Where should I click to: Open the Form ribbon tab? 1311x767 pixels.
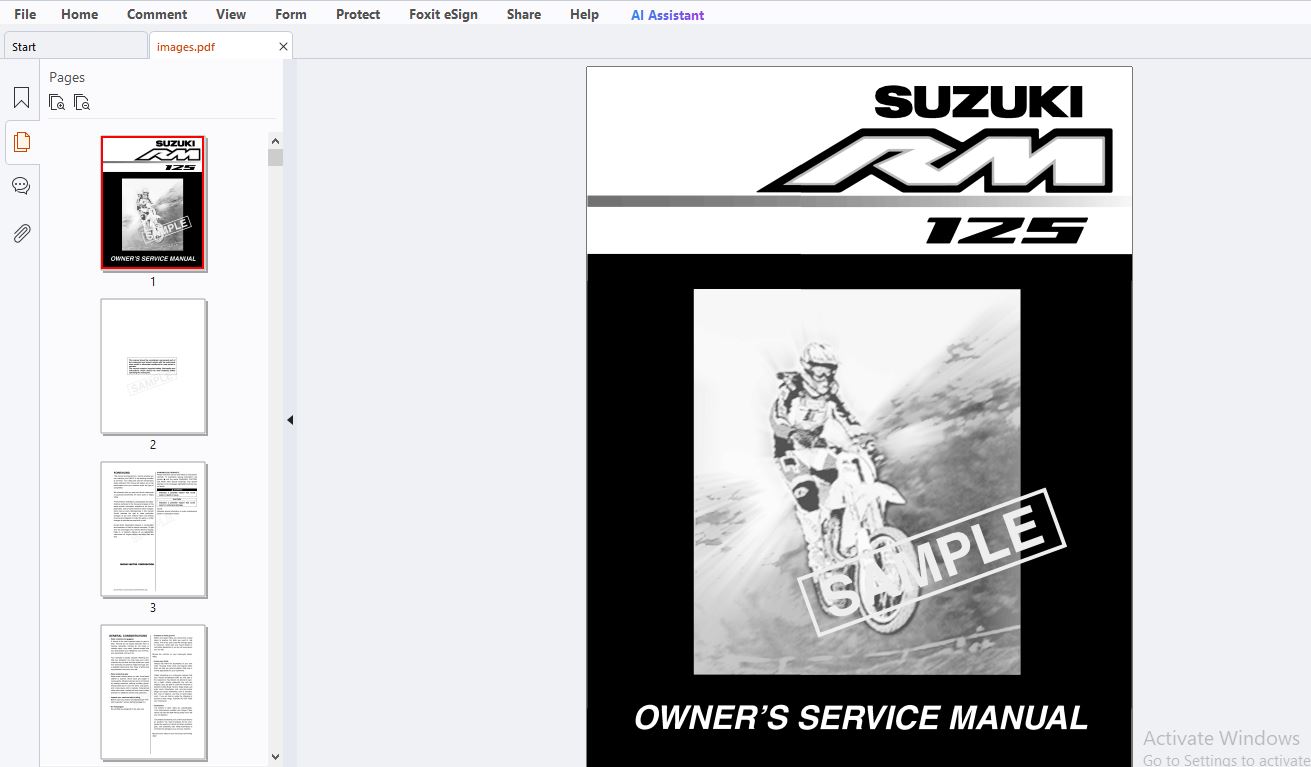click(291, 14)
